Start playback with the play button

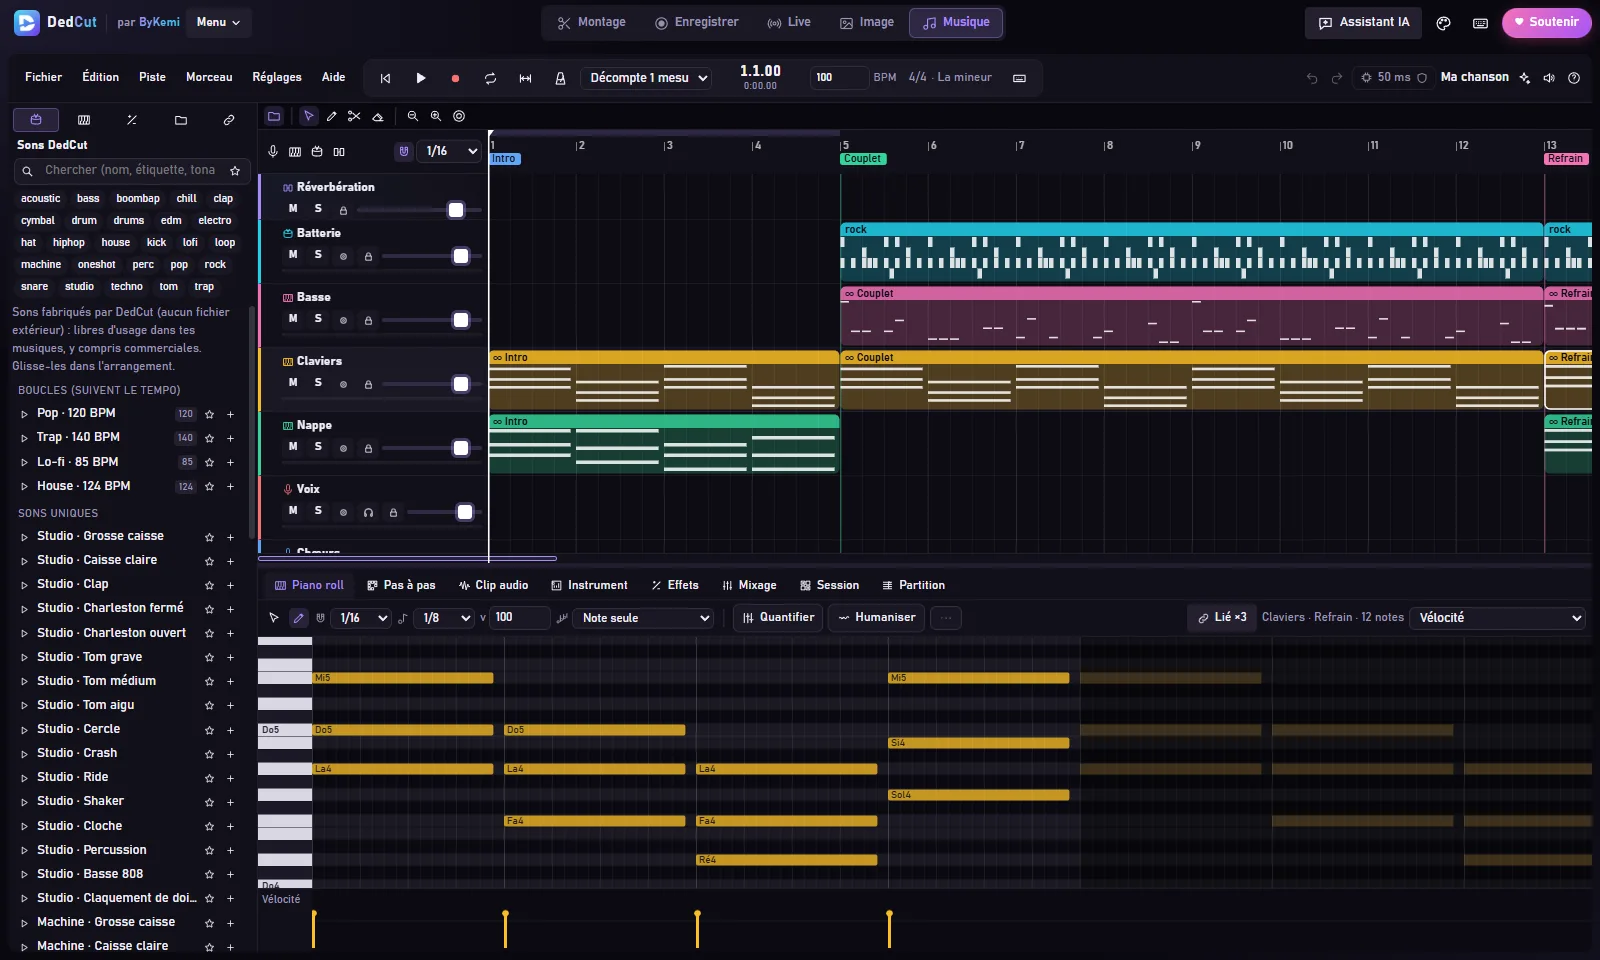tap(421, 78)
